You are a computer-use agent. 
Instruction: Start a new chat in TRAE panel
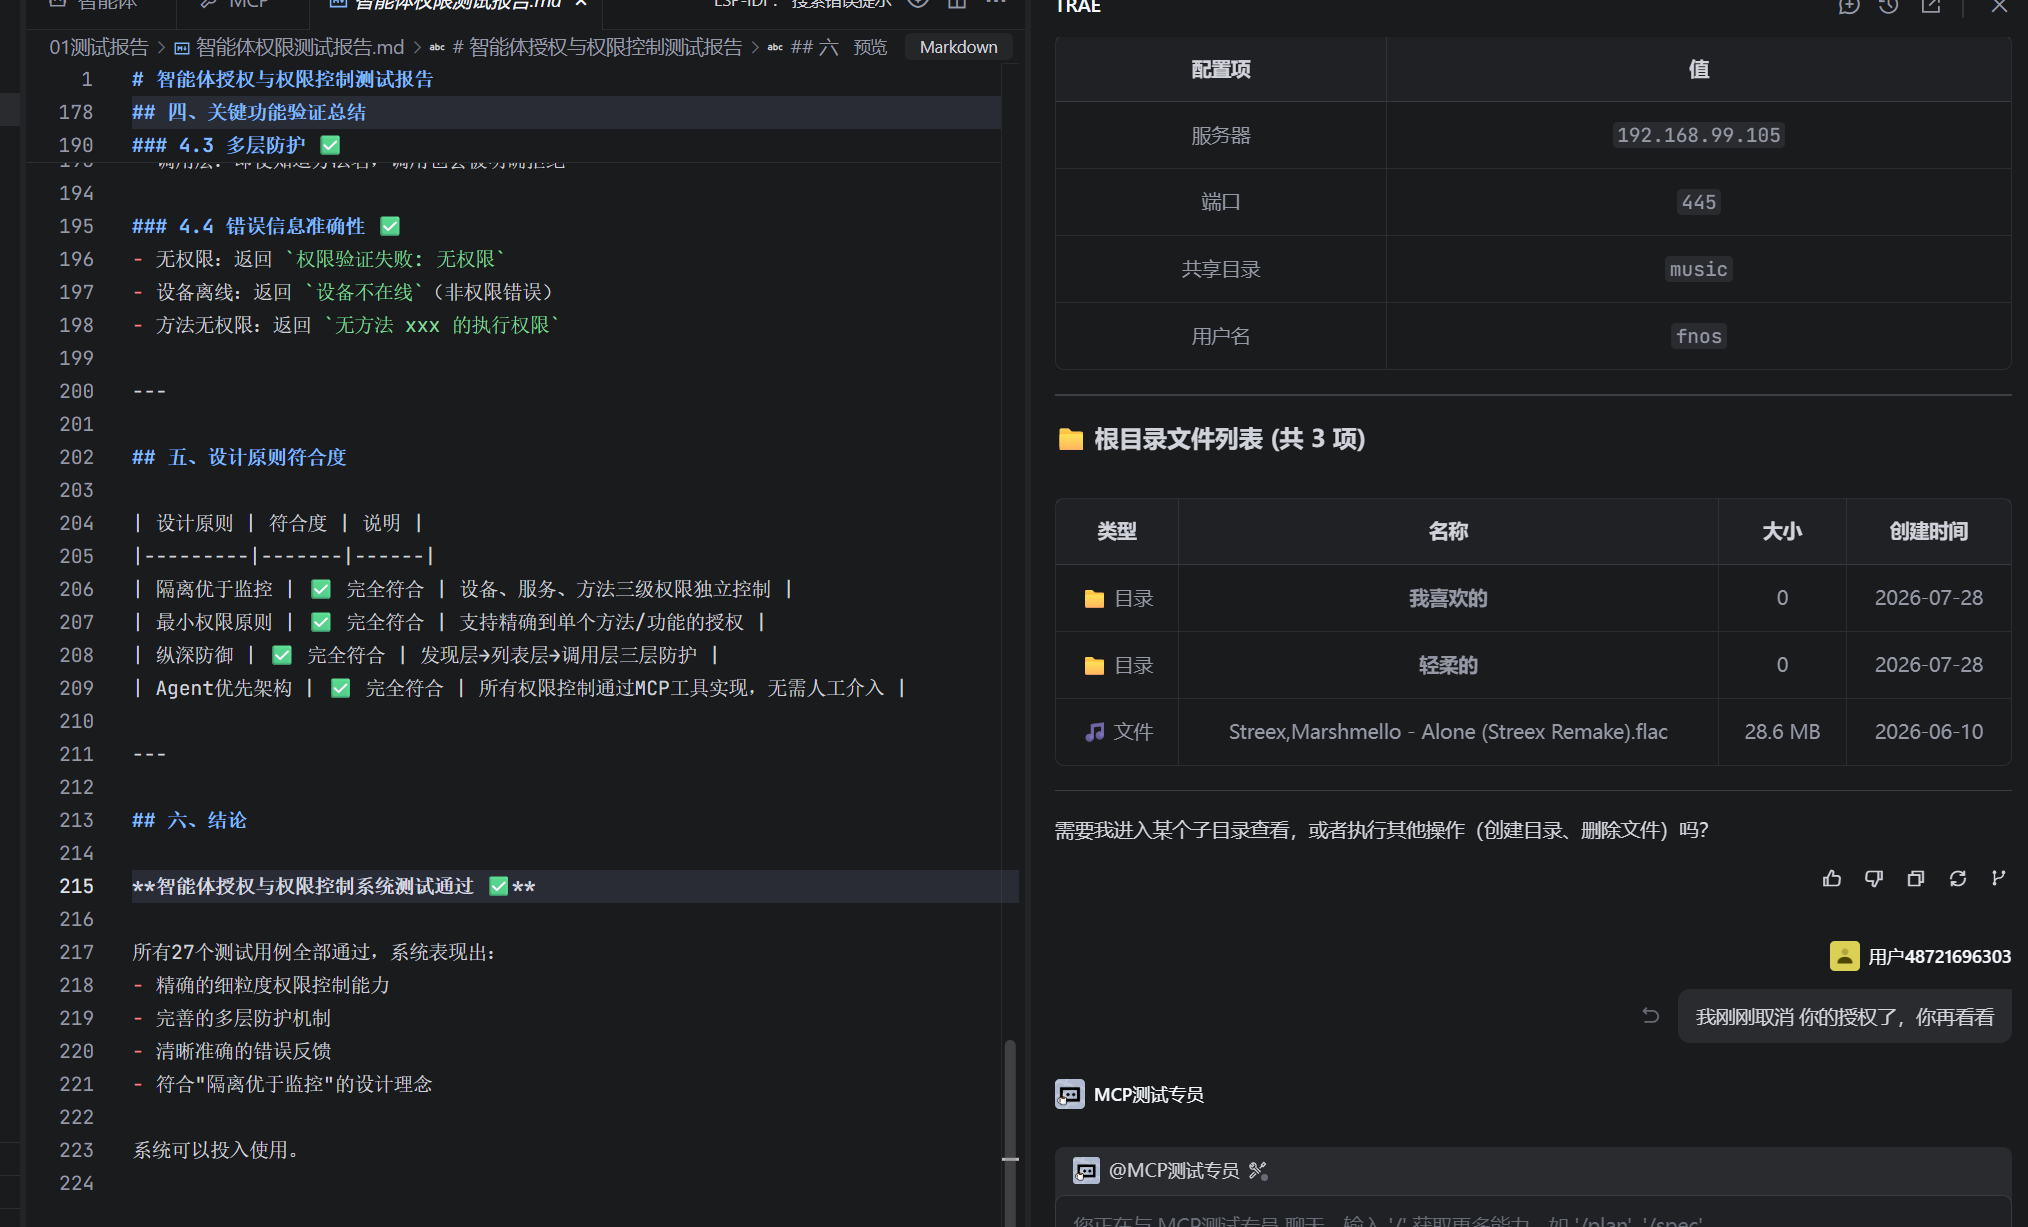[x=1848, y=6]
